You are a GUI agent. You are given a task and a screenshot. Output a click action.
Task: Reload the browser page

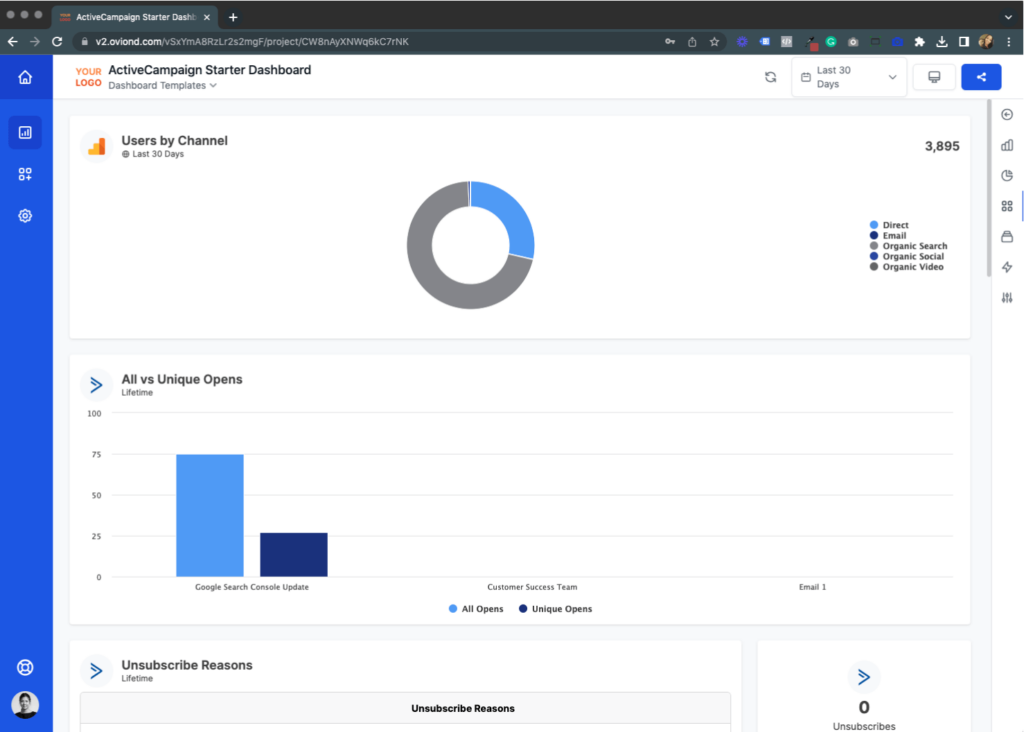57,41
